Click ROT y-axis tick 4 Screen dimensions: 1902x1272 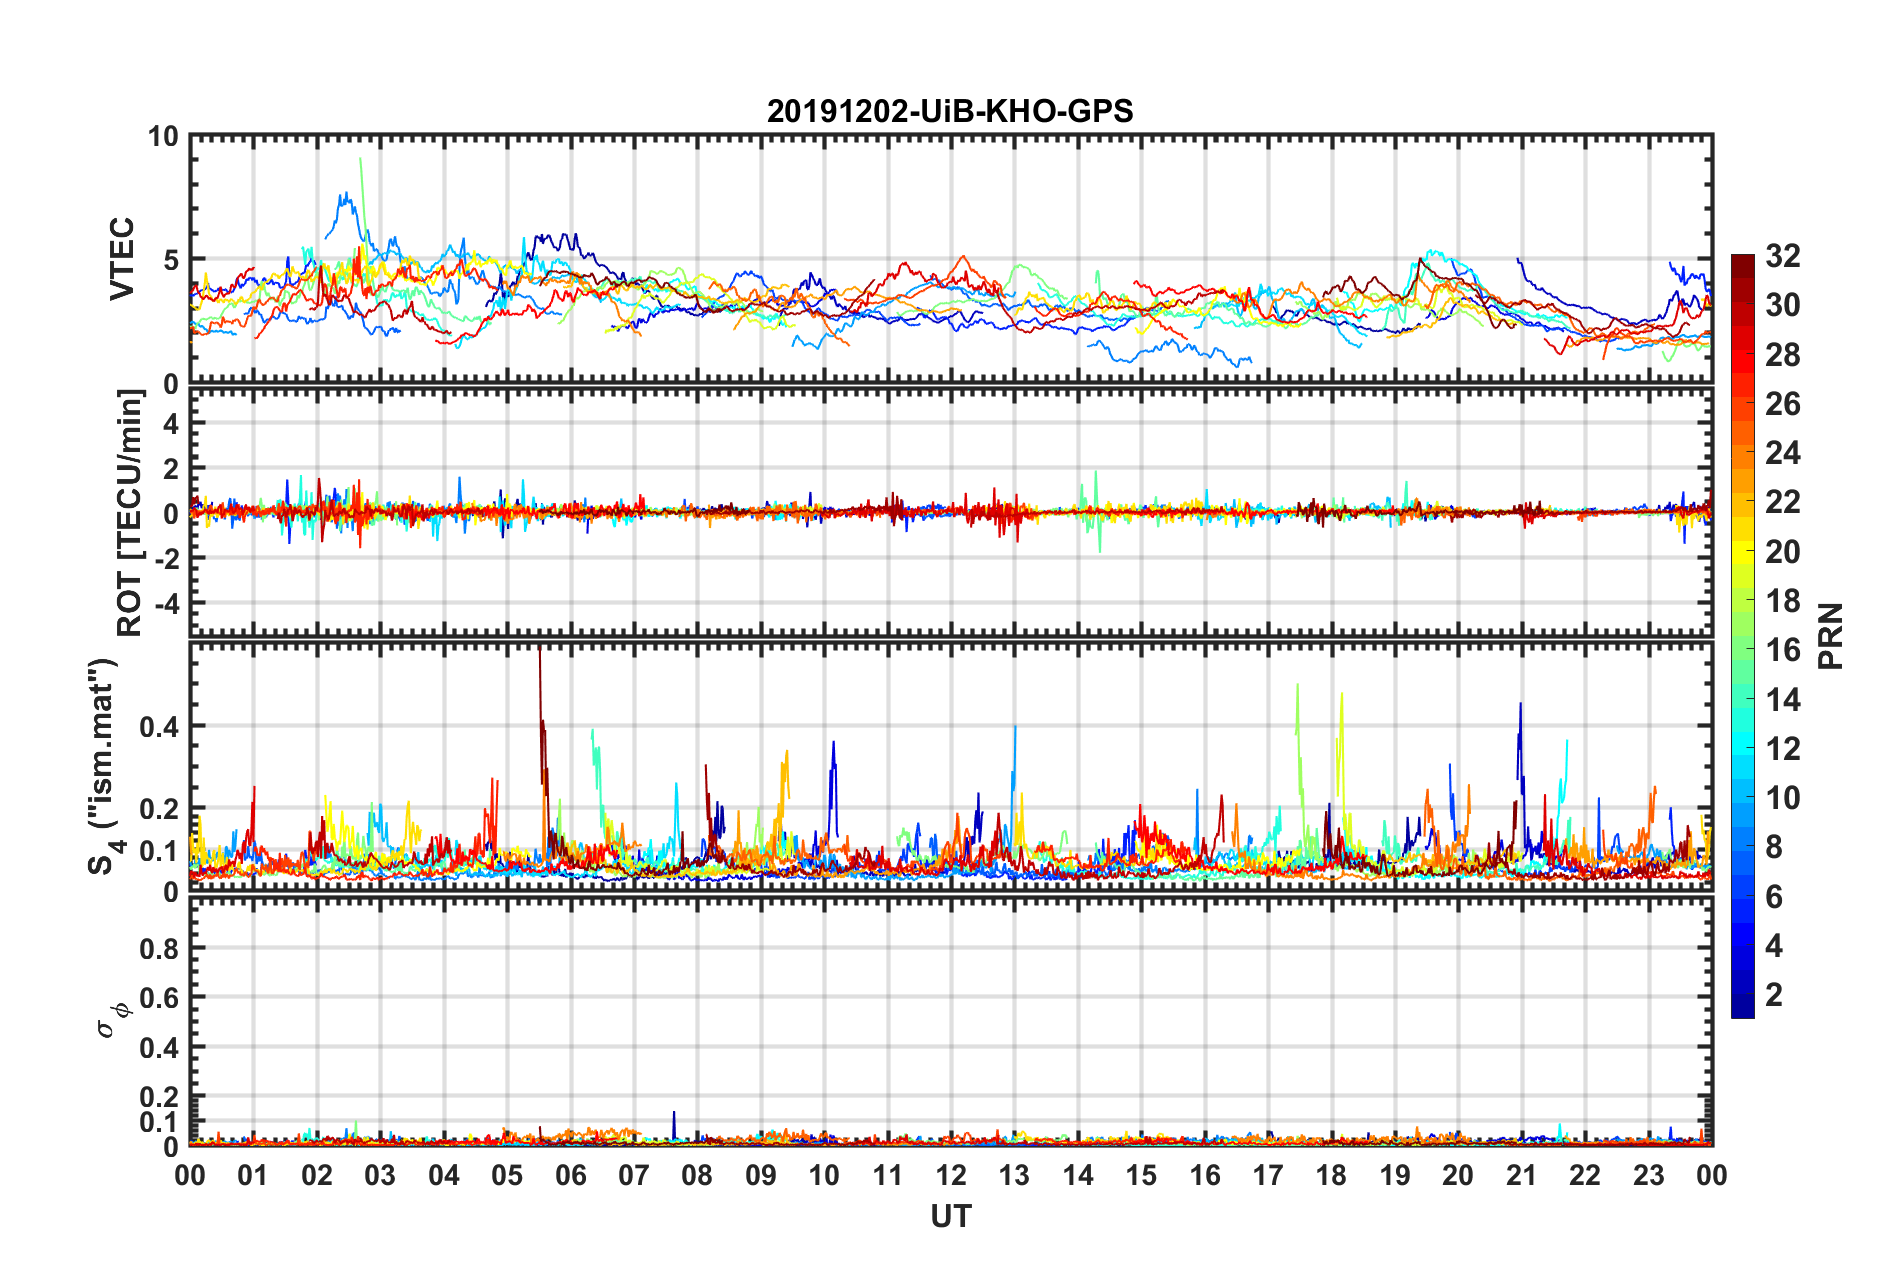(x=171, y=424)
